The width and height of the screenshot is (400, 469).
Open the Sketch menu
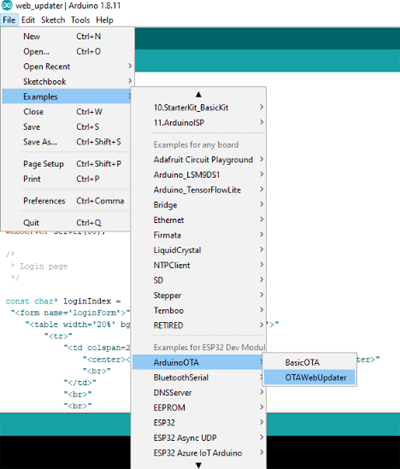point(53,20)
